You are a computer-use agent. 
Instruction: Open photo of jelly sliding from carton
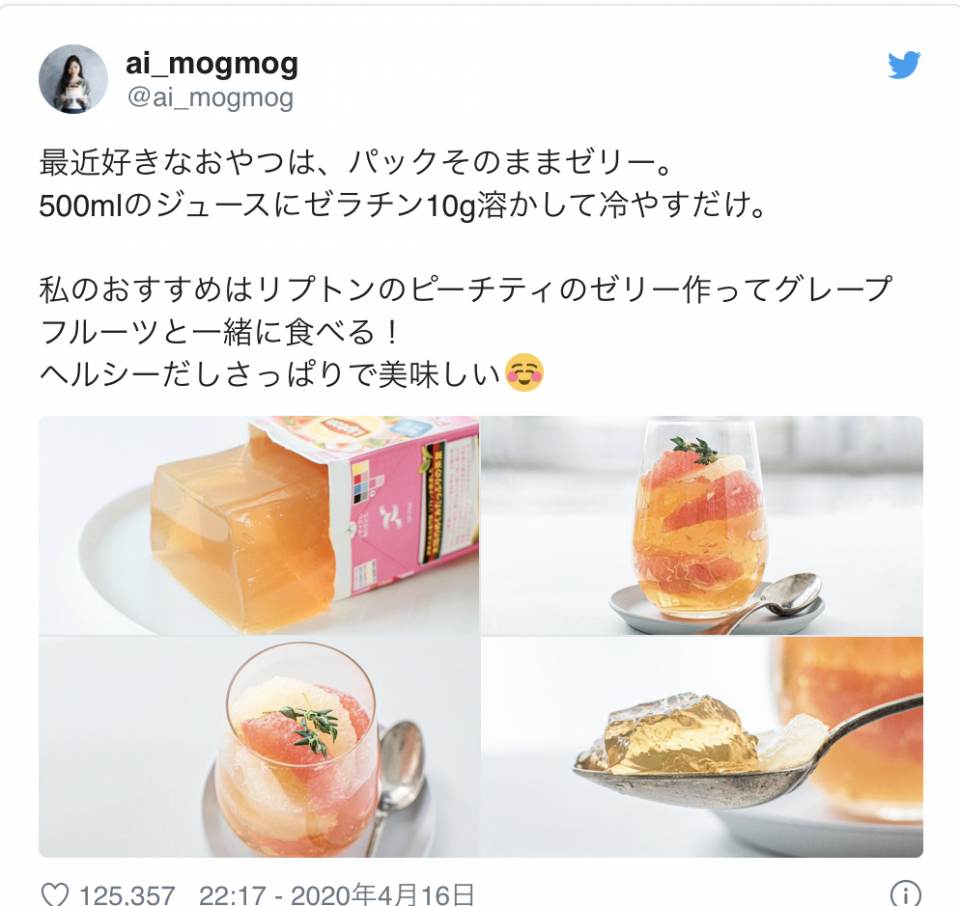(x=259, y=525)
